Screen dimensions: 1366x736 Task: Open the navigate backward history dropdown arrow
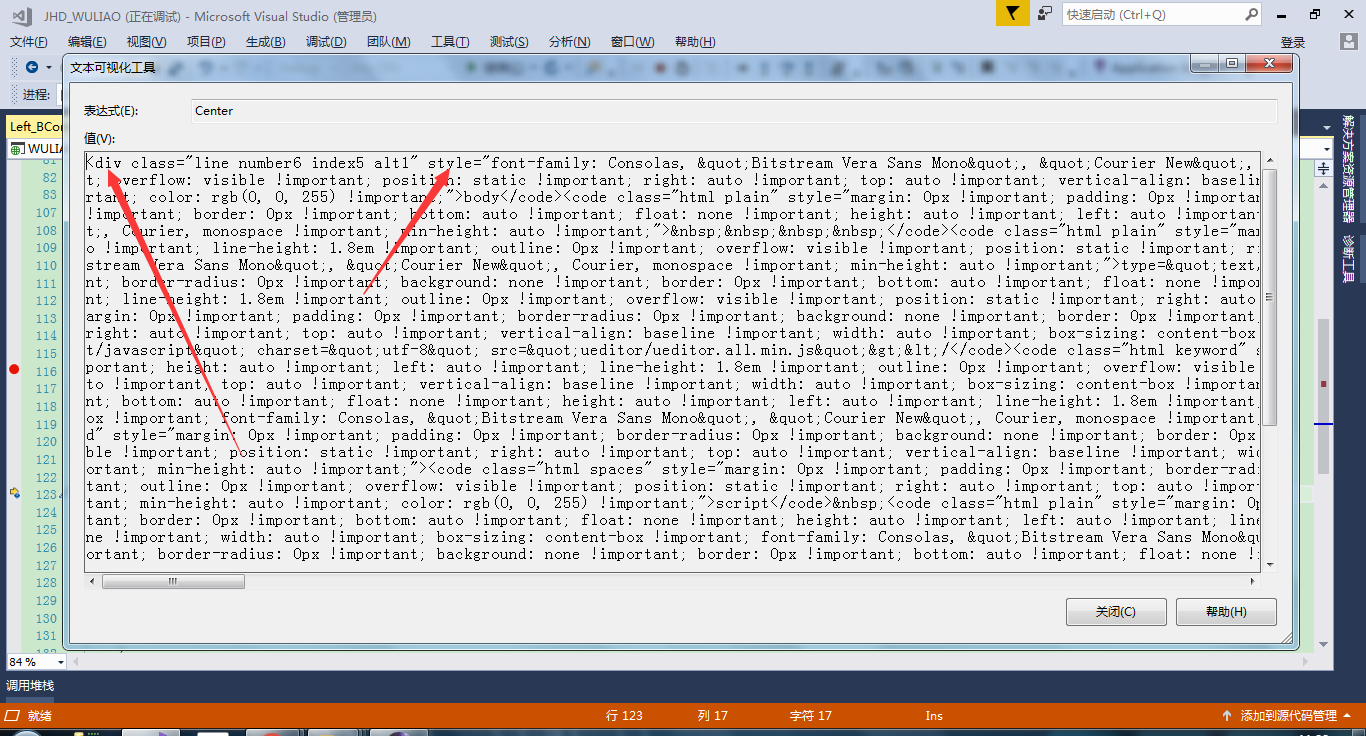click(48, 67)
